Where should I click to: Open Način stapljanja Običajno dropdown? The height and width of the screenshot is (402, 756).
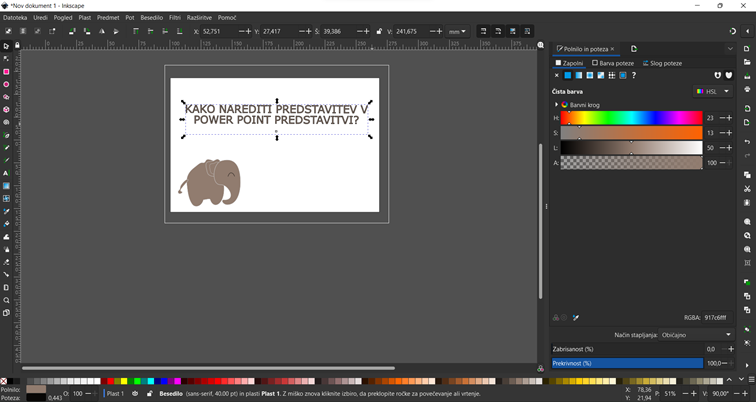pos(696,335)
